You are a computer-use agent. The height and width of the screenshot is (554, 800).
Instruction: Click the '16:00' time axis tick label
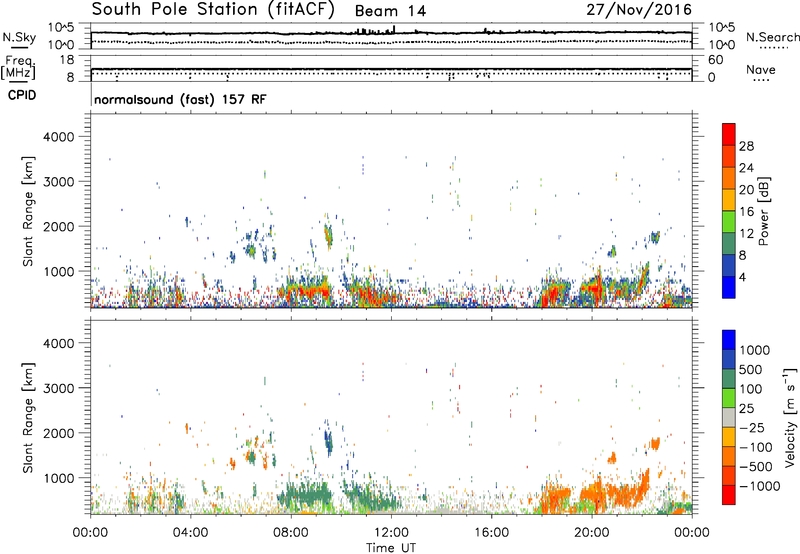491,533
